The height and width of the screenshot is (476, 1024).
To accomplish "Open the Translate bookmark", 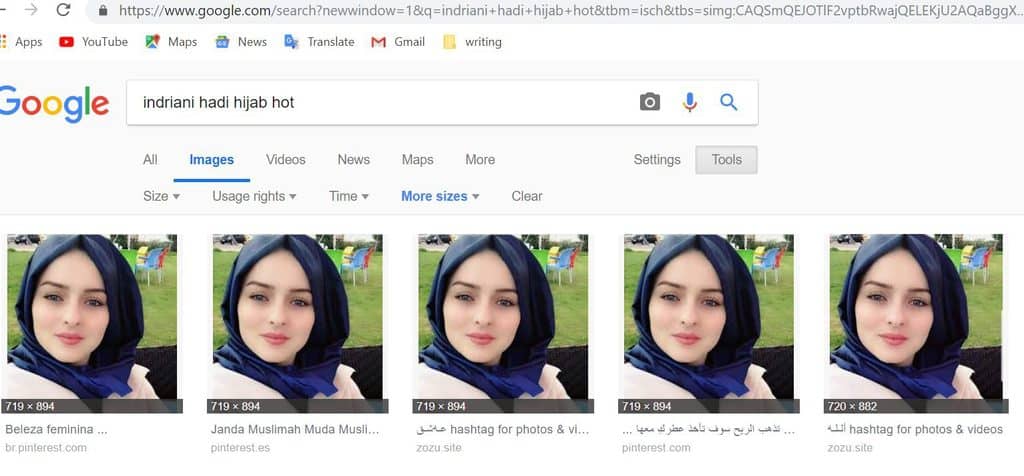I will [319, 42].
